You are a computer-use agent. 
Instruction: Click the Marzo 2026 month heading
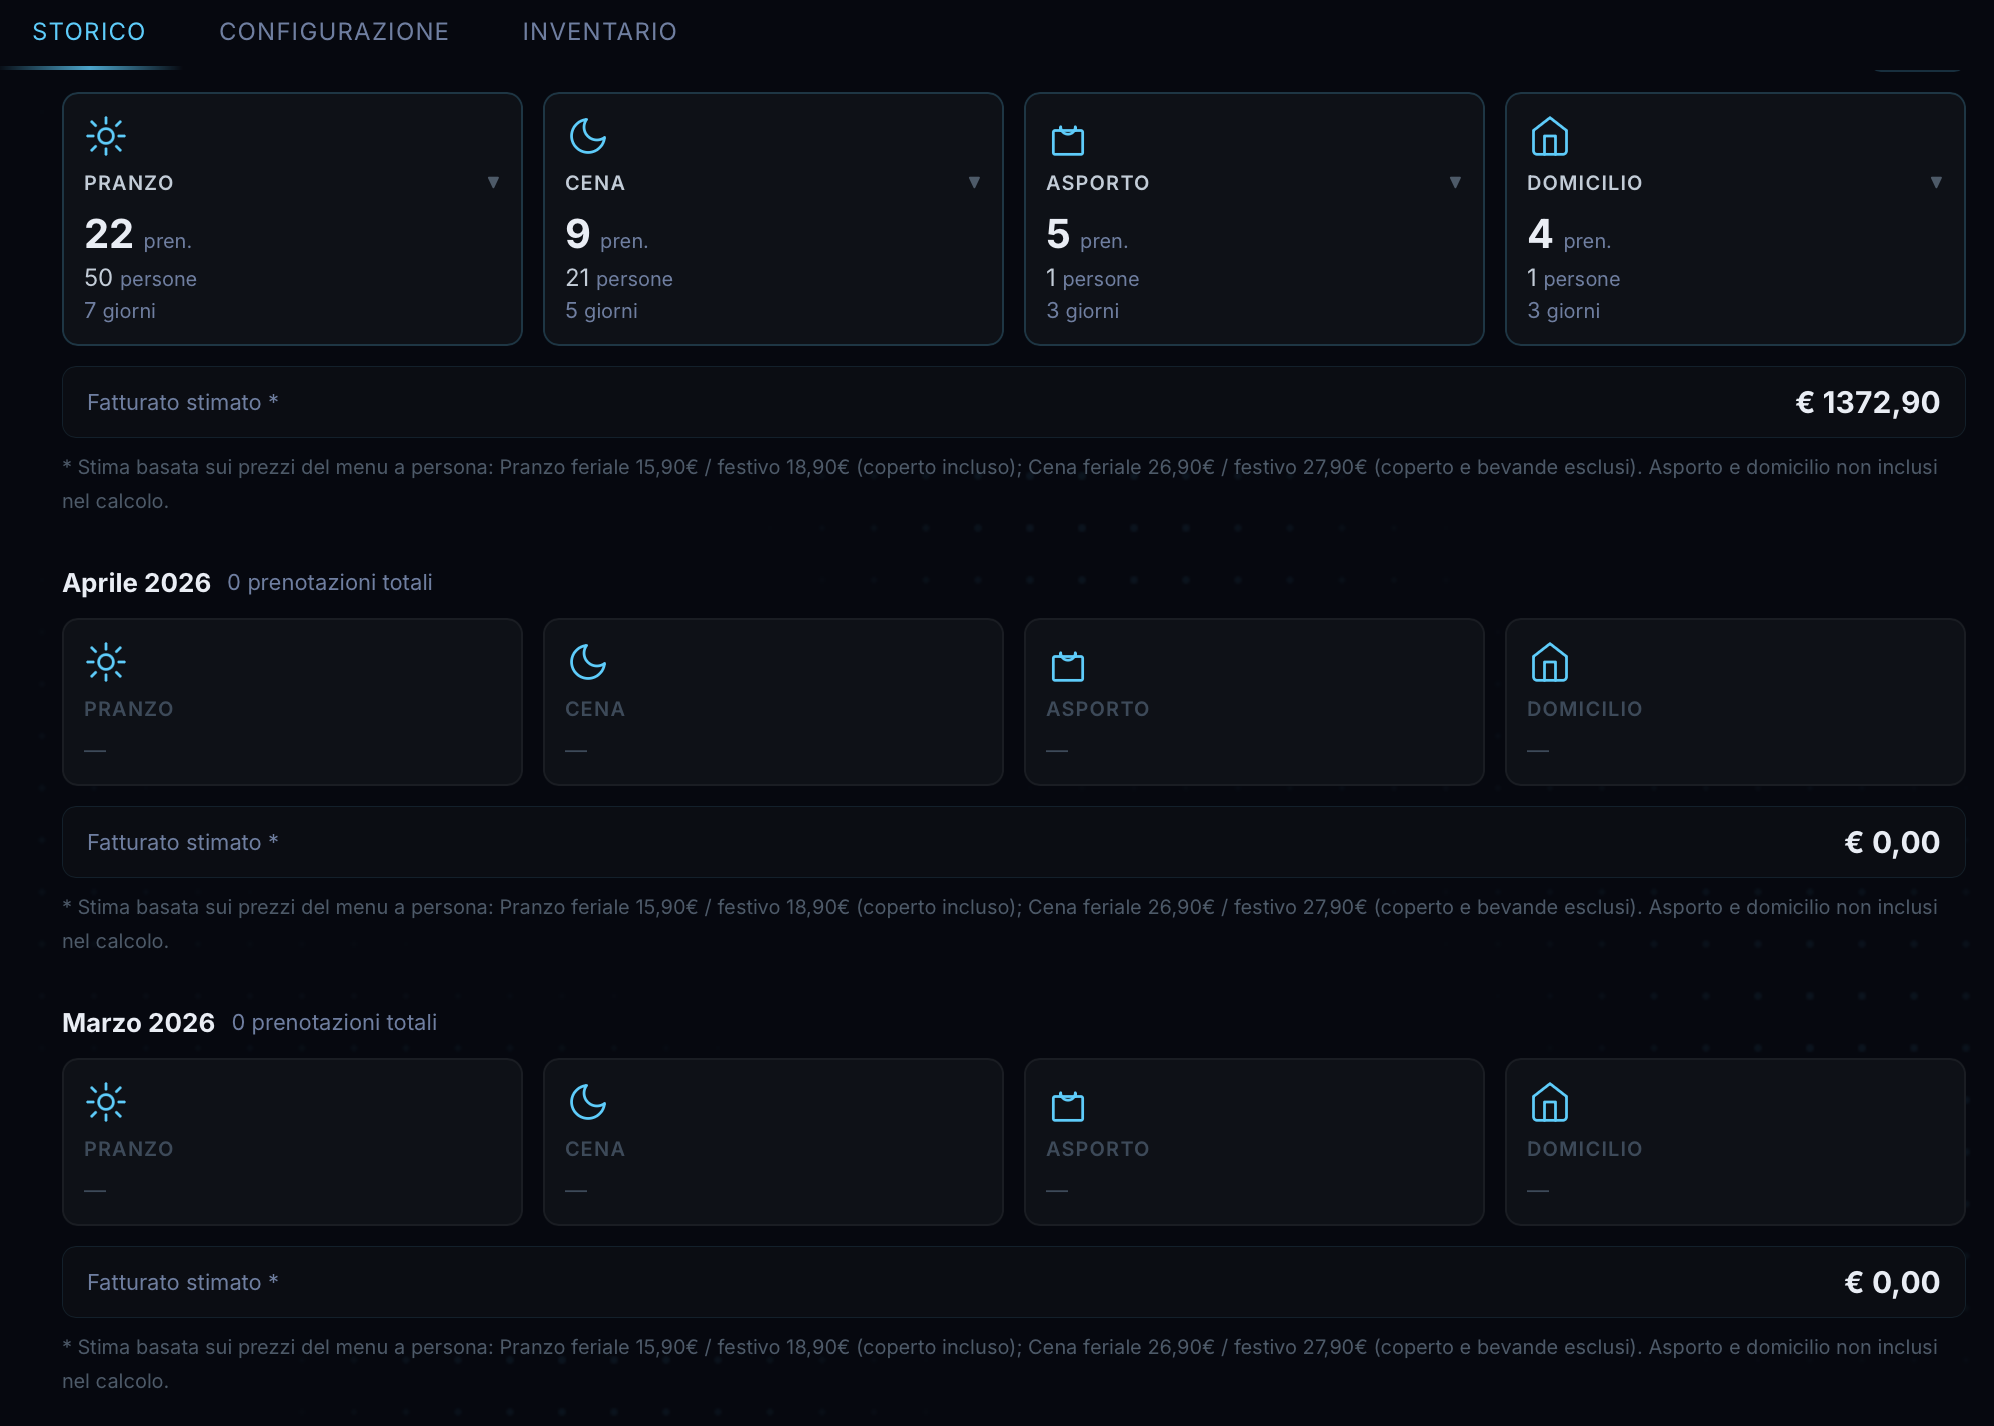click(x=139, y=1022)
